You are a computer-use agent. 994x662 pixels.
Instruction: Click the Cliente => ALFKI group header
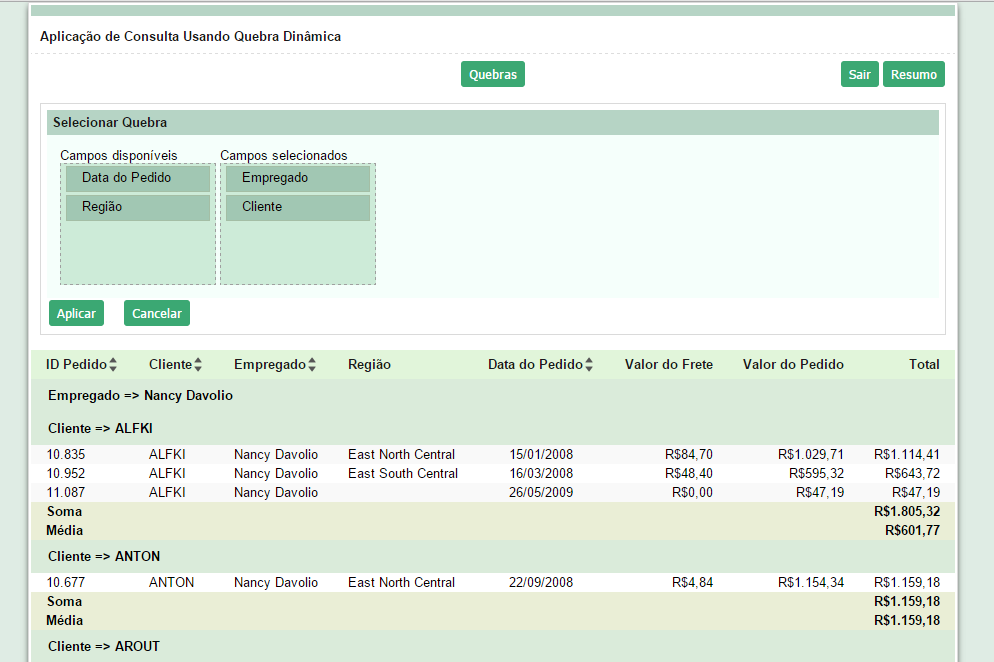[x=100, y=428]
